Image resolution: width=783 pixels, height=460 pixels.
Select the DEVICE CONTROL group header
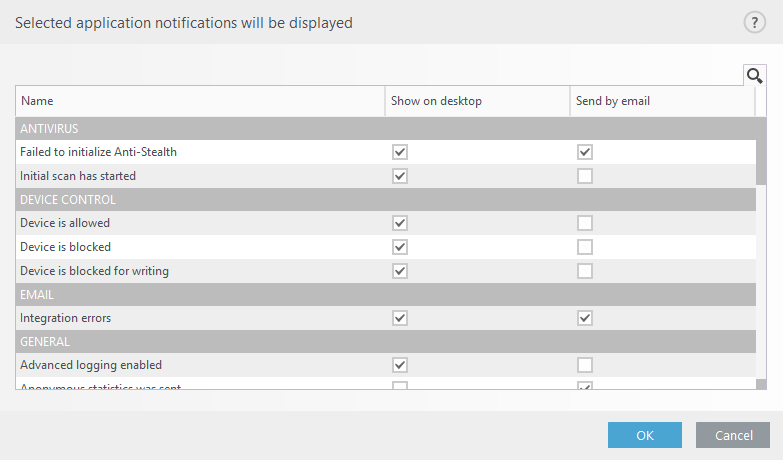[x=386, y=199]
